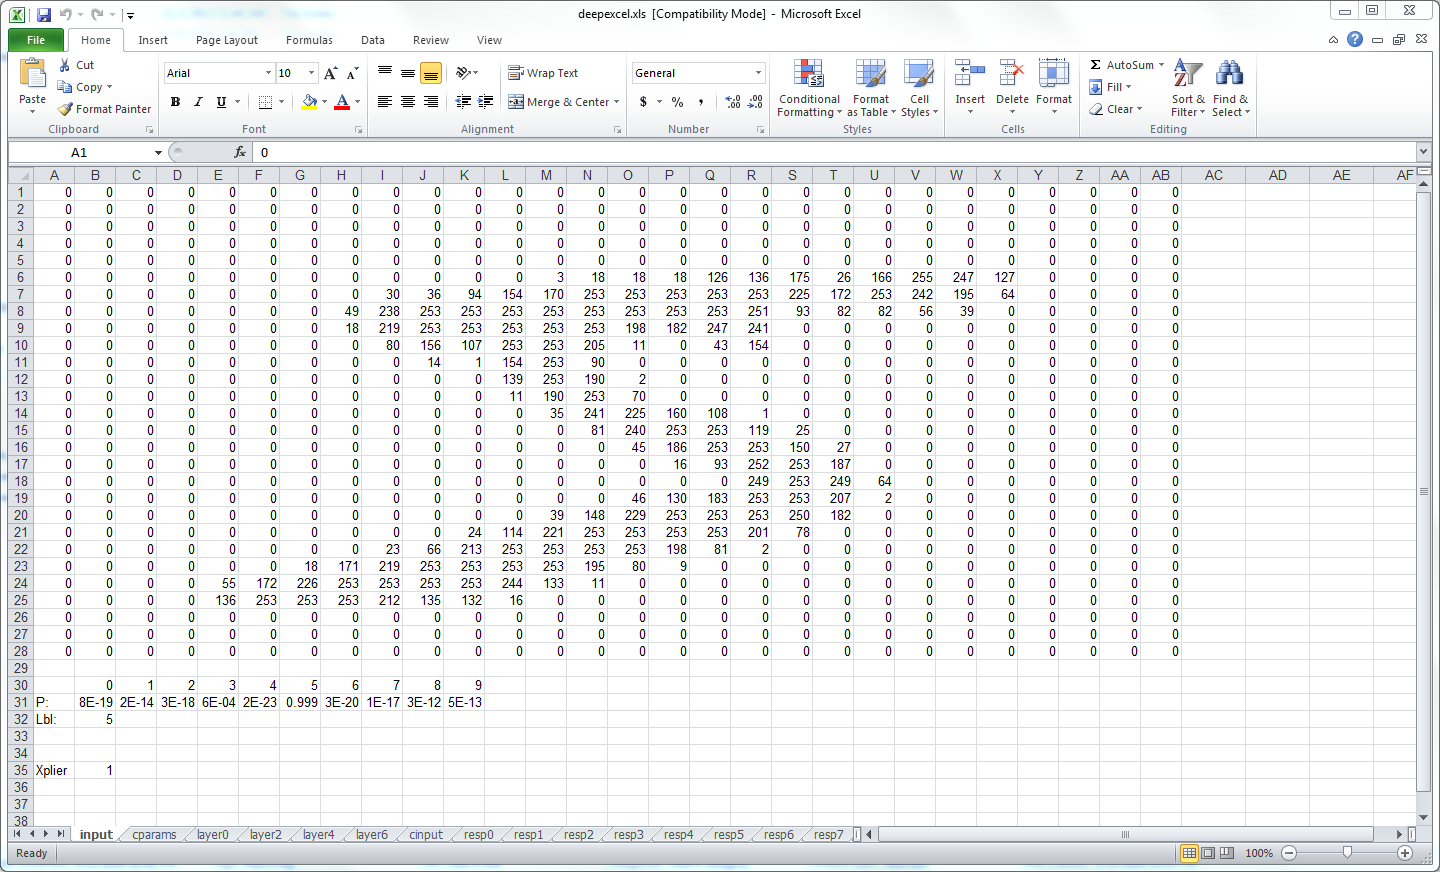1440x872 pixels.
Task: Toggle italic text formatting
Action: 198,102
